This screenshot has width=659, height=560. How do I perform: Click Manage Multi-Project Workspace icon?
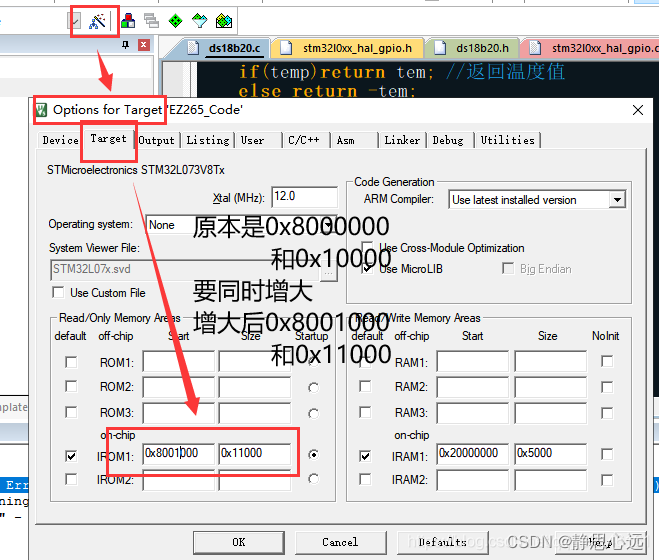(x=151, y=21)
